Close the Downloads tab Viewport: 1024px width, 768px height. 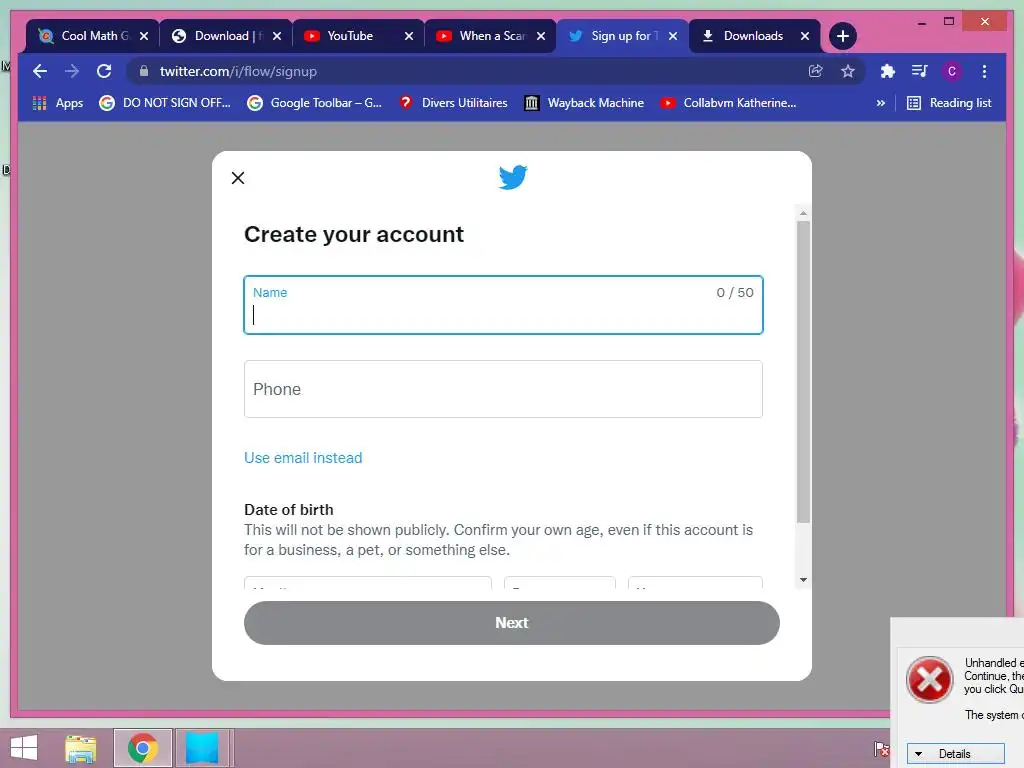[x=805, y=36]
